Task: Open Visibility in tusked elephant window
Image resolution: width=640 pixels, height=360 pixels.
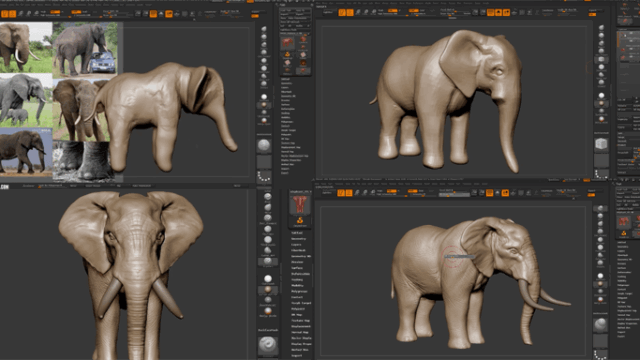Action: [x=622, y=281]
